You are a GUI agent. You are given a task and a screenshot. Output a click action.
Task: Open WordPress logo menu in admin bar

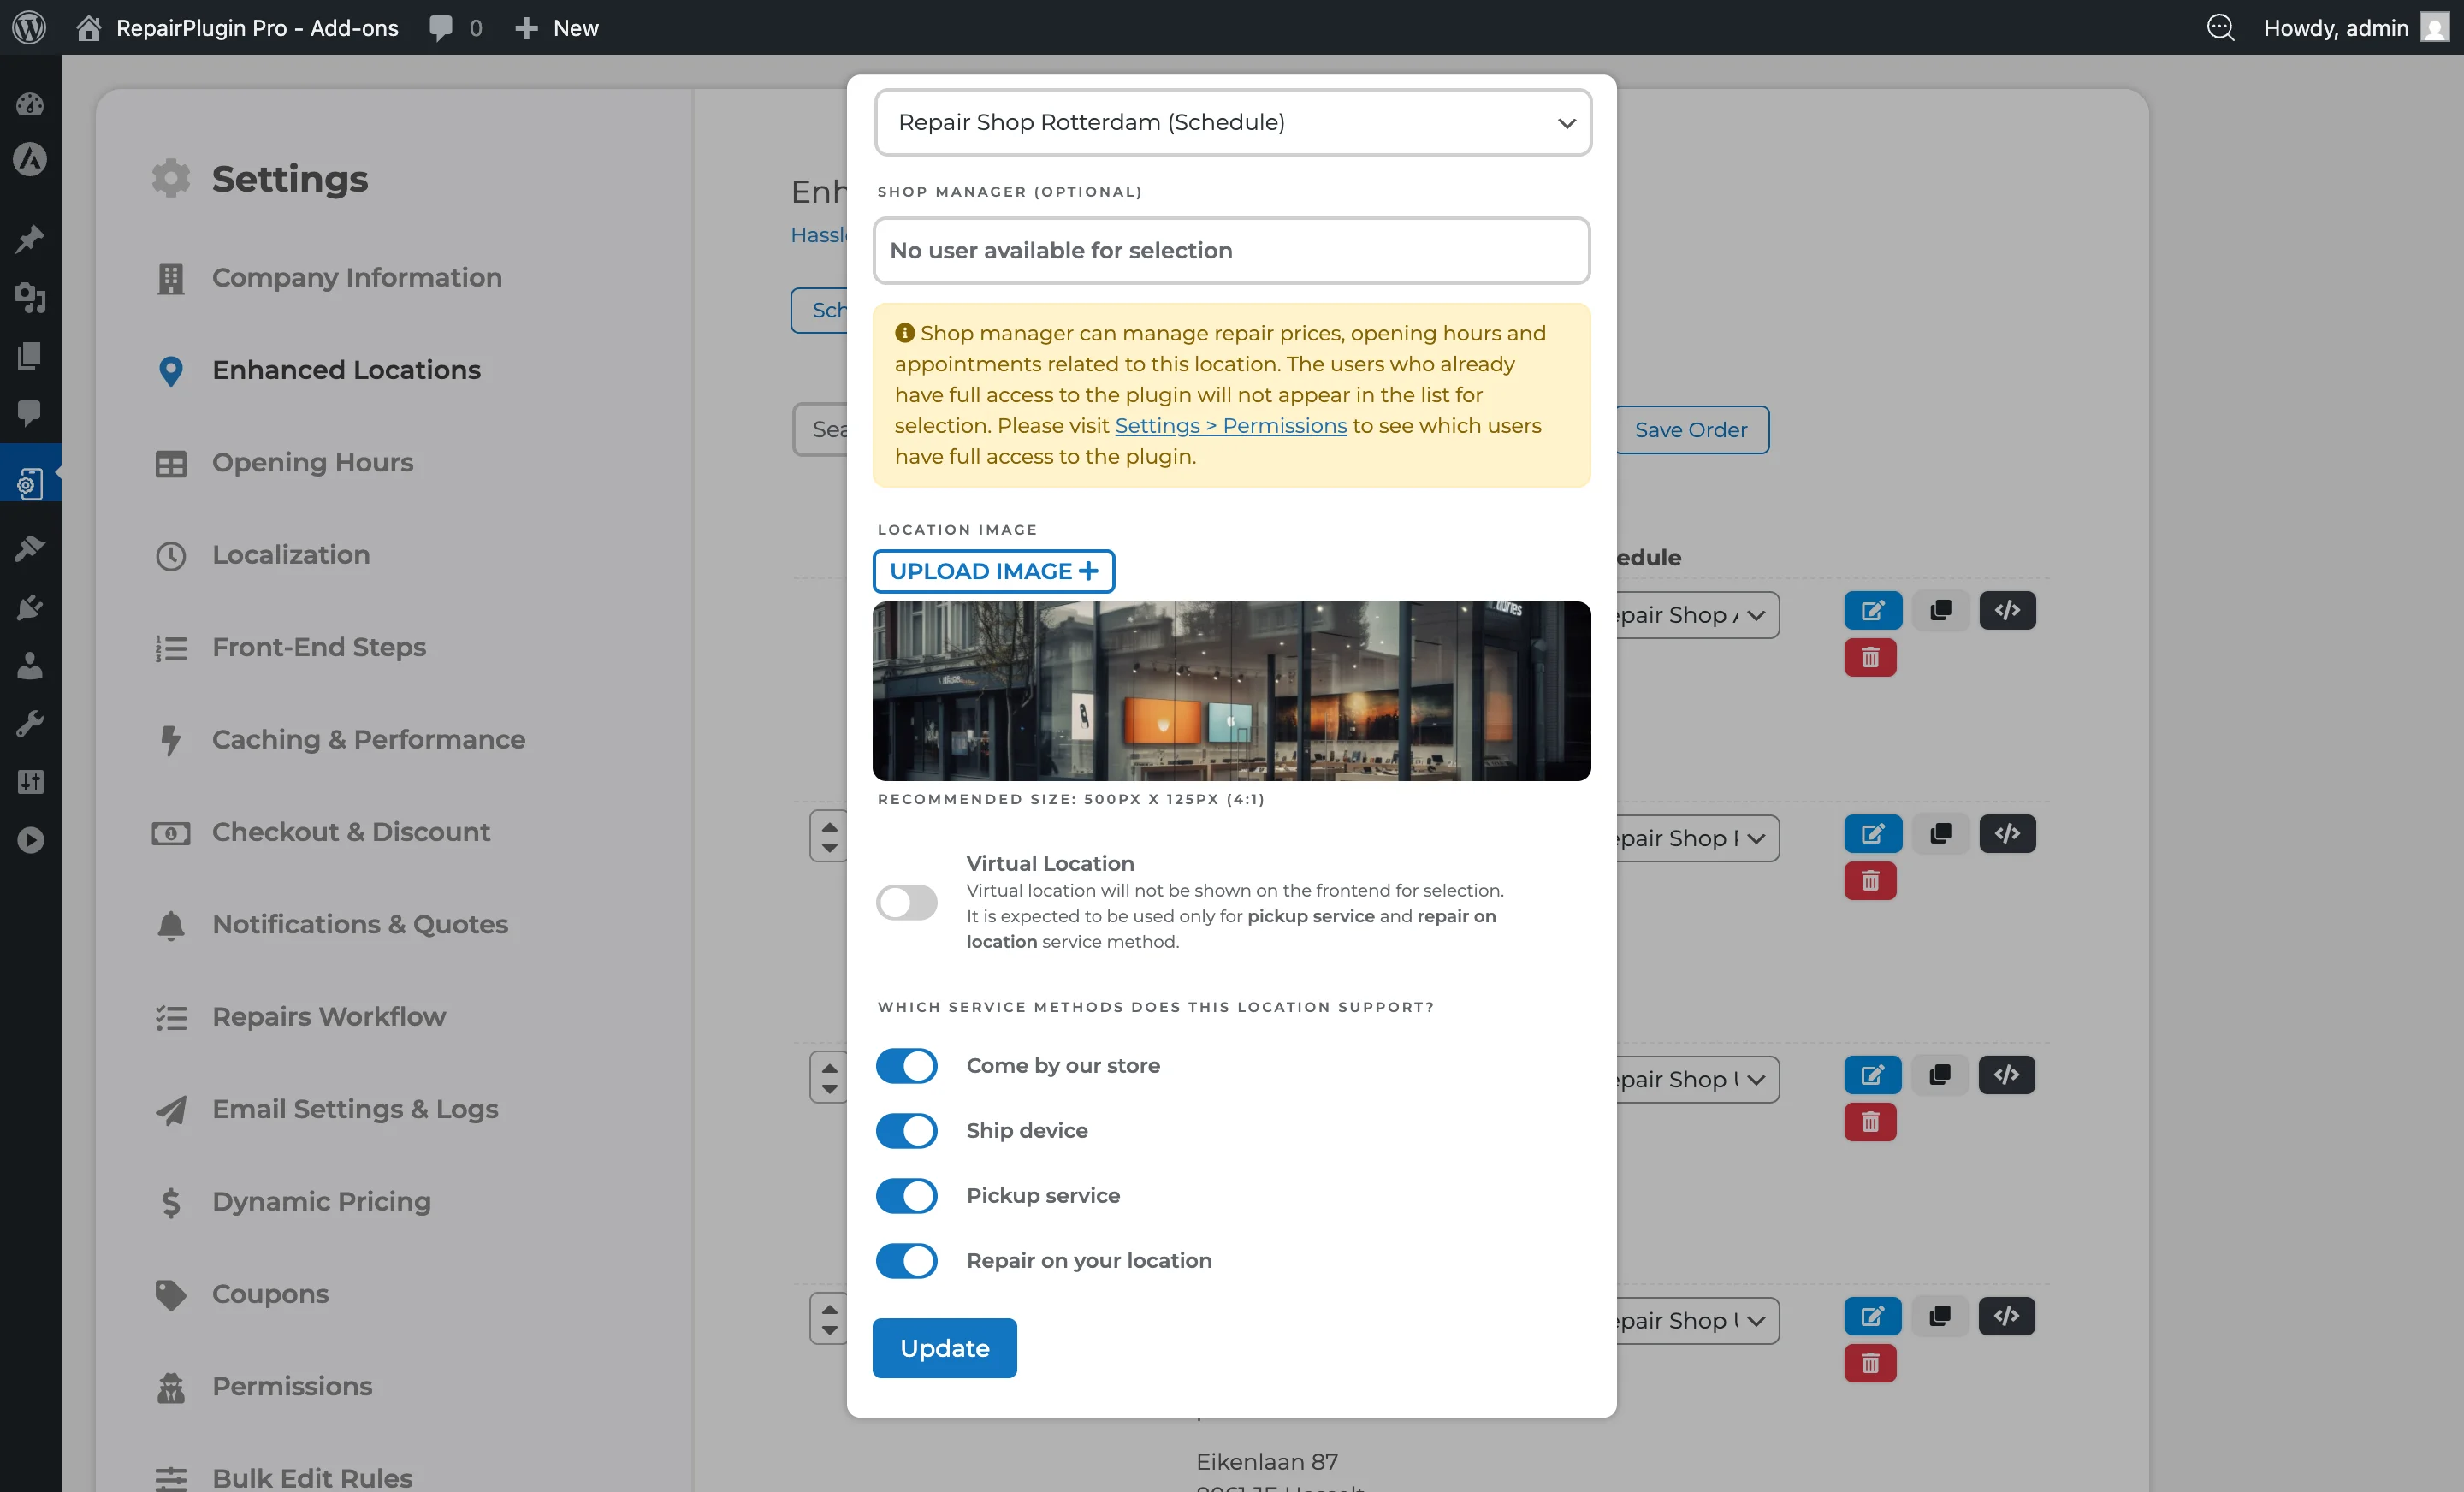29,27
